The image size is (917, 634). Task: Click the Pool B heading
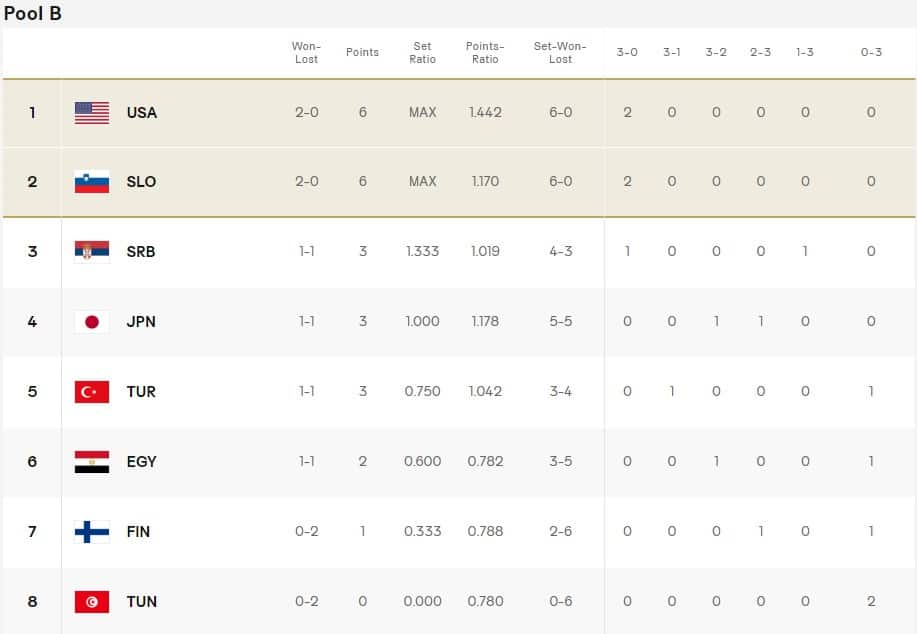[x=33, y=14]
